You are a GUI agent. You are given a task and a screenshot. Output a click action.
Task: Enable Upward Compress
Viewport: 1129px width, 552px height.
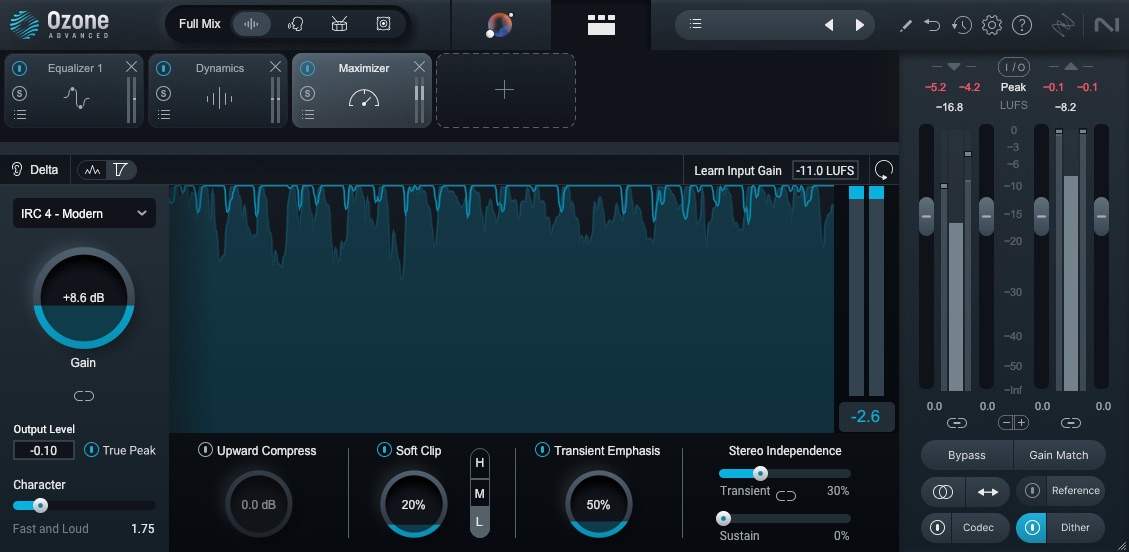point(205,450)
